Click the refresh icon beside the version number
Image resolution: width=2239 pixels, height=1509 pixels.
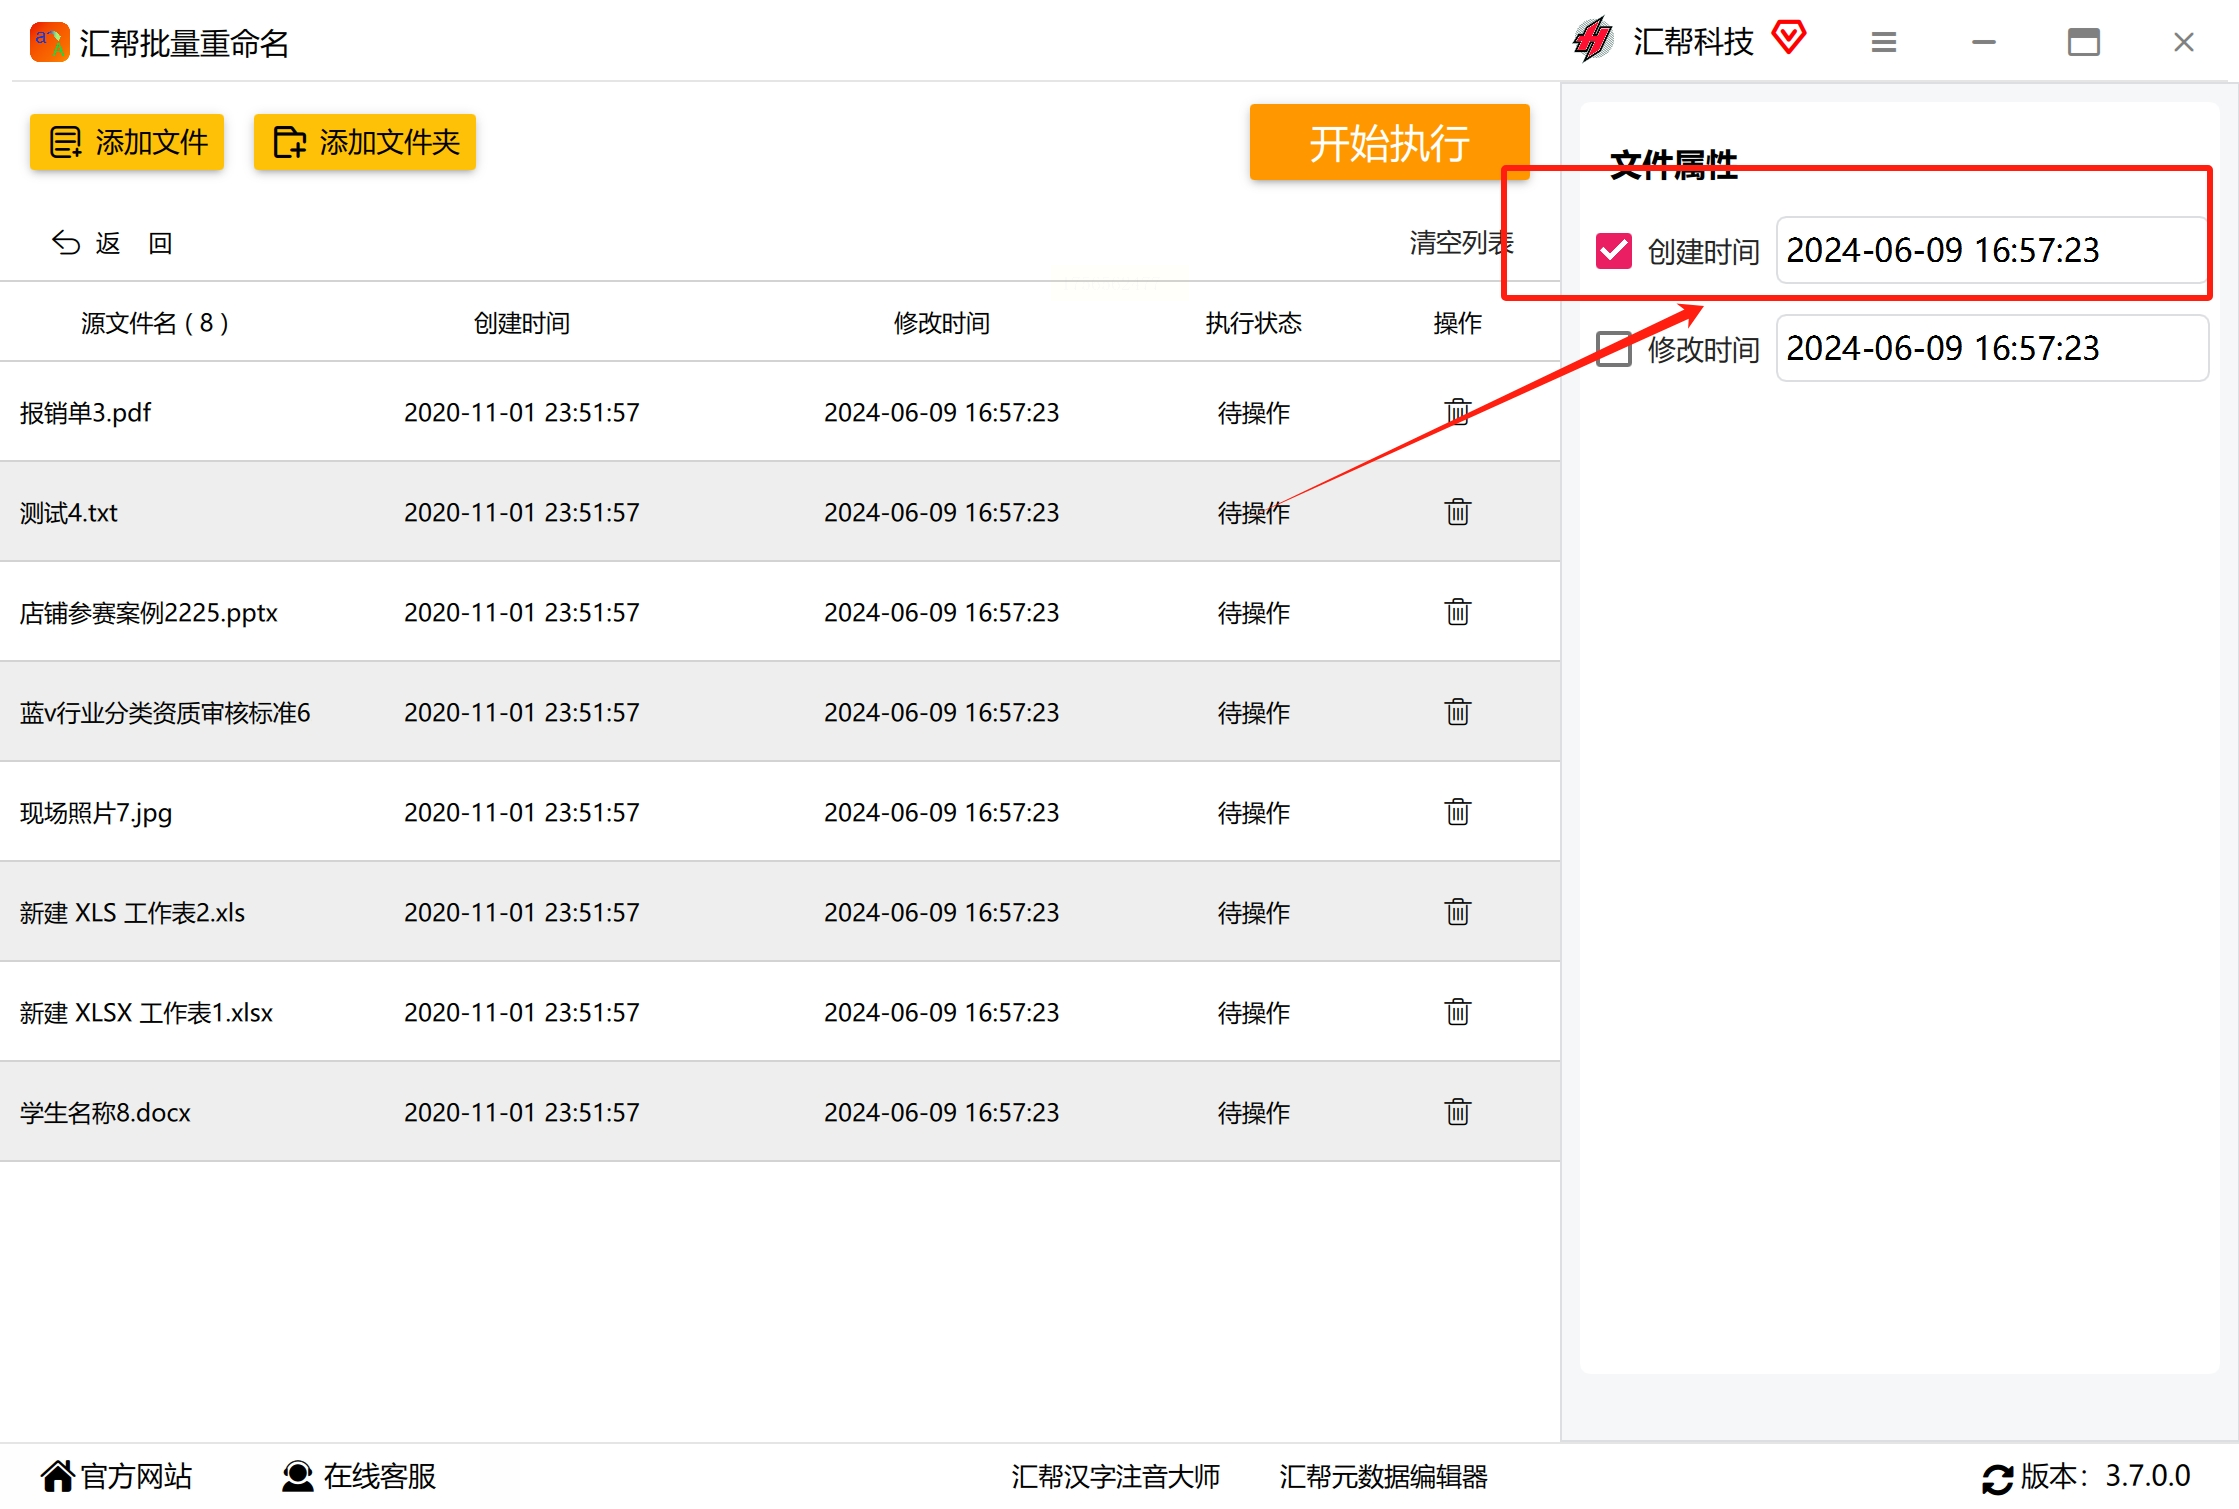1997,1478
